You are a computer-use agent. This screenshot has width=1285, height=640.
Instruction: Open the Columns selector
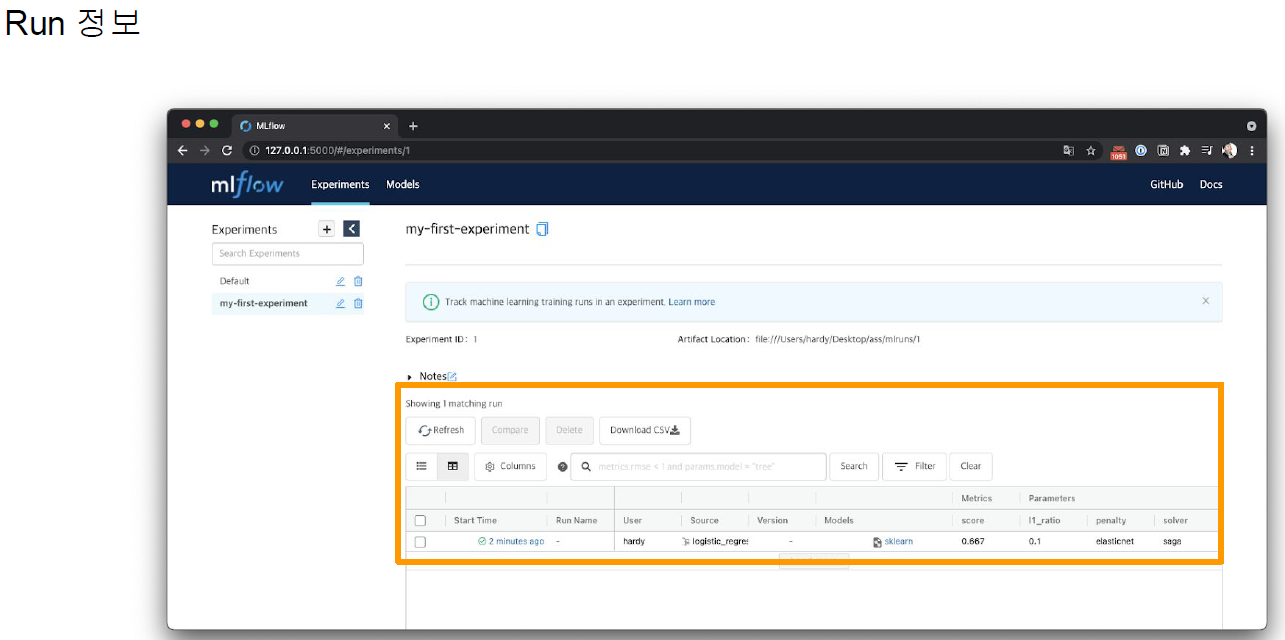[x=510, y=466]
